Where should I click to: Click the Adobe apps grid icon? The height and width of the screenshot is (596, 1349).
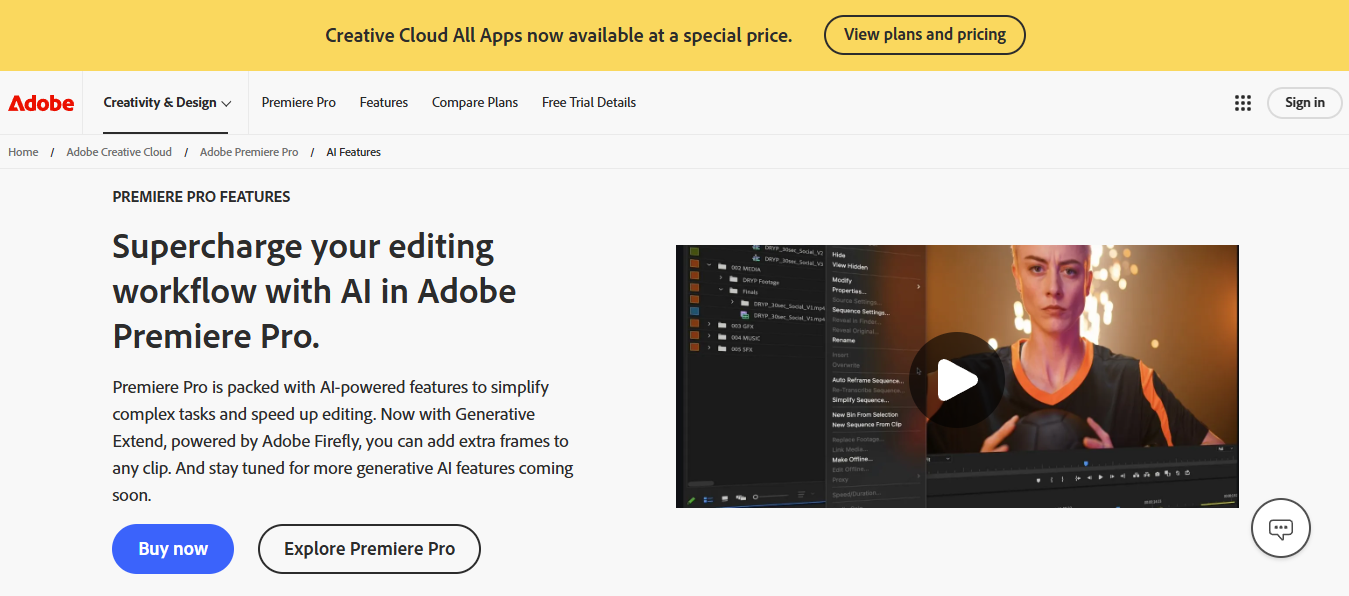coord(1242,102)
